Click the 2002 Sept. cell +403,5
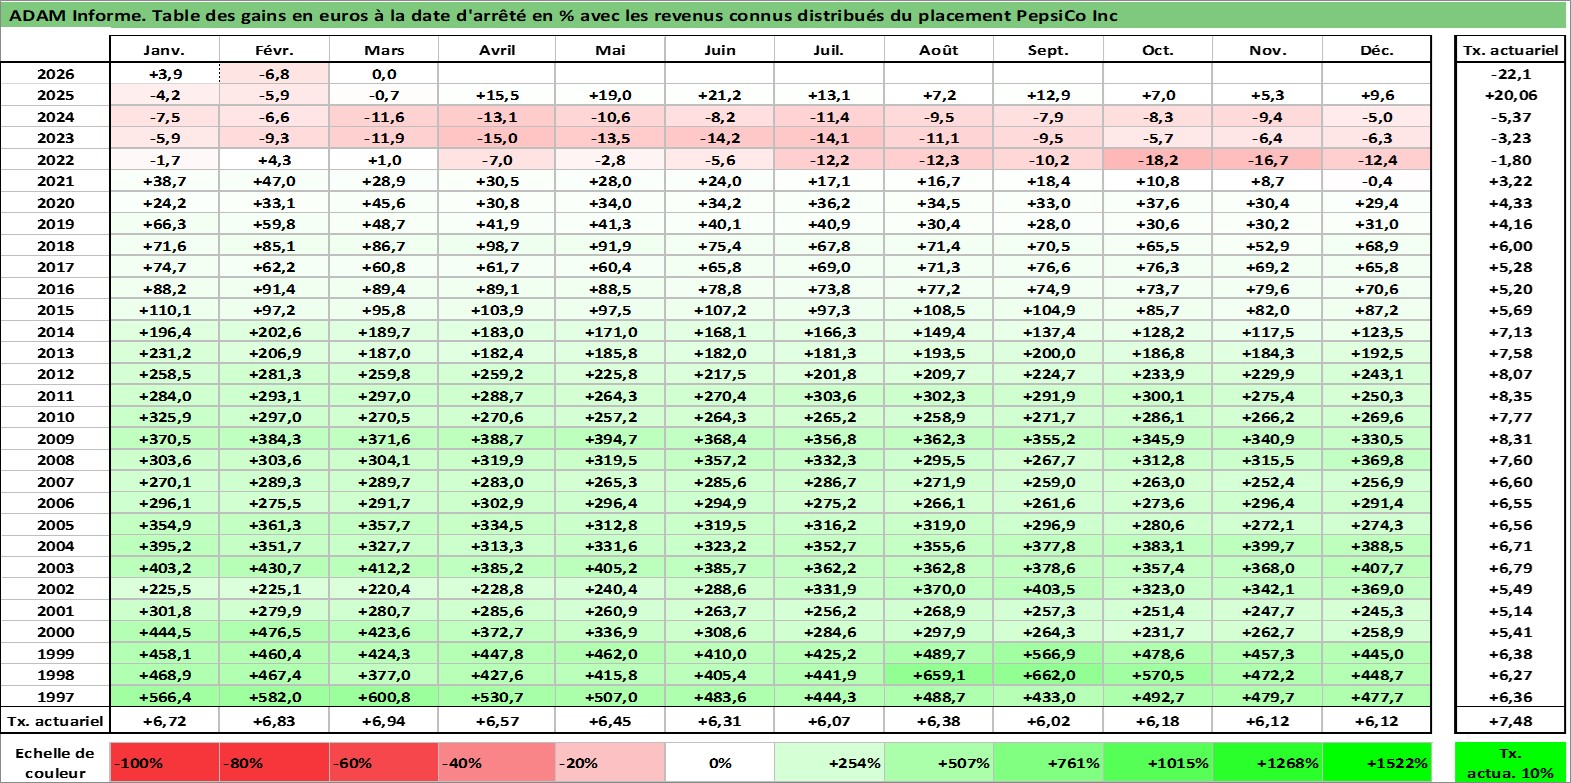This screenshot has height=783, width=1571. [1048, 589]
